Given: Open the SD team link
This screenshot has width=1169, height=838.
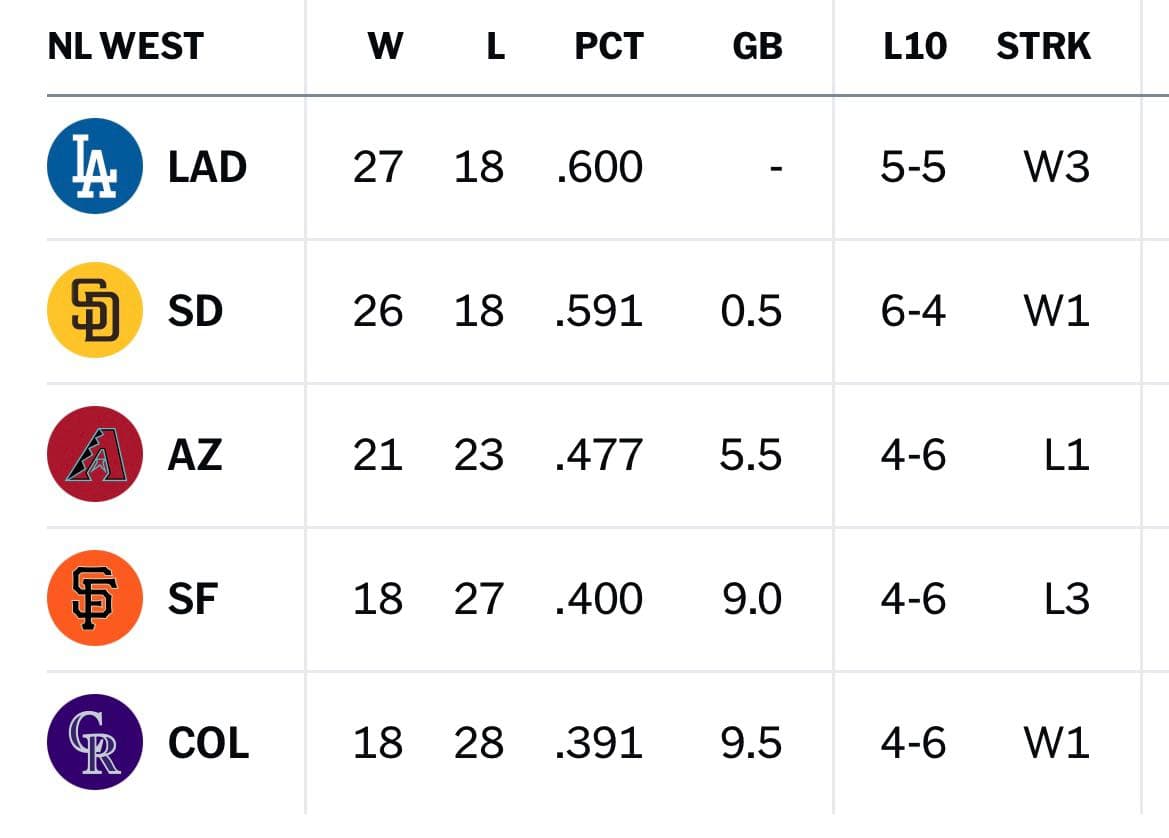Looking at the screenshot, I should (x=195, y=310).
